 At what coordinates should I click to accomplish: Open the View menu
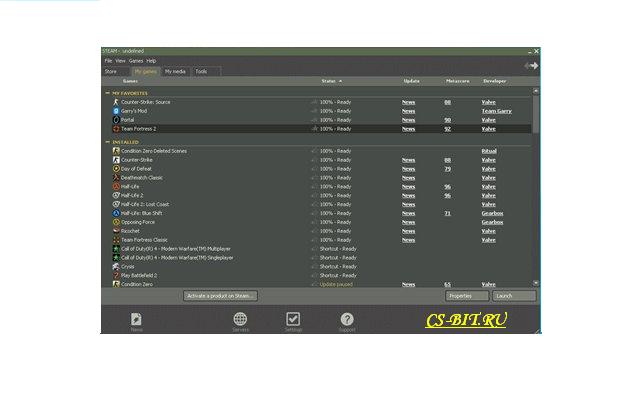coord(120,61)
